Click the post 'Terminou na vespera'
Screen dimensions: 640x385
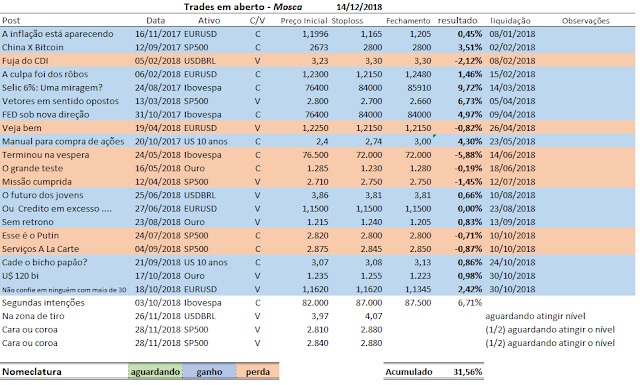tap(45, 155)
